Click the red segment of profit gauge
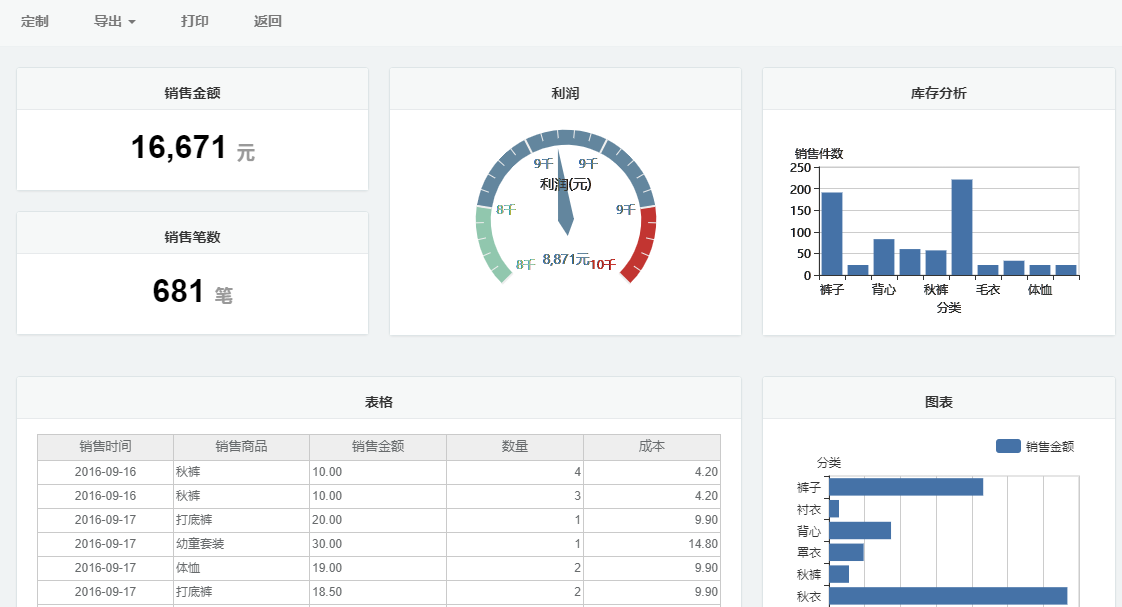 coord(642,243)
